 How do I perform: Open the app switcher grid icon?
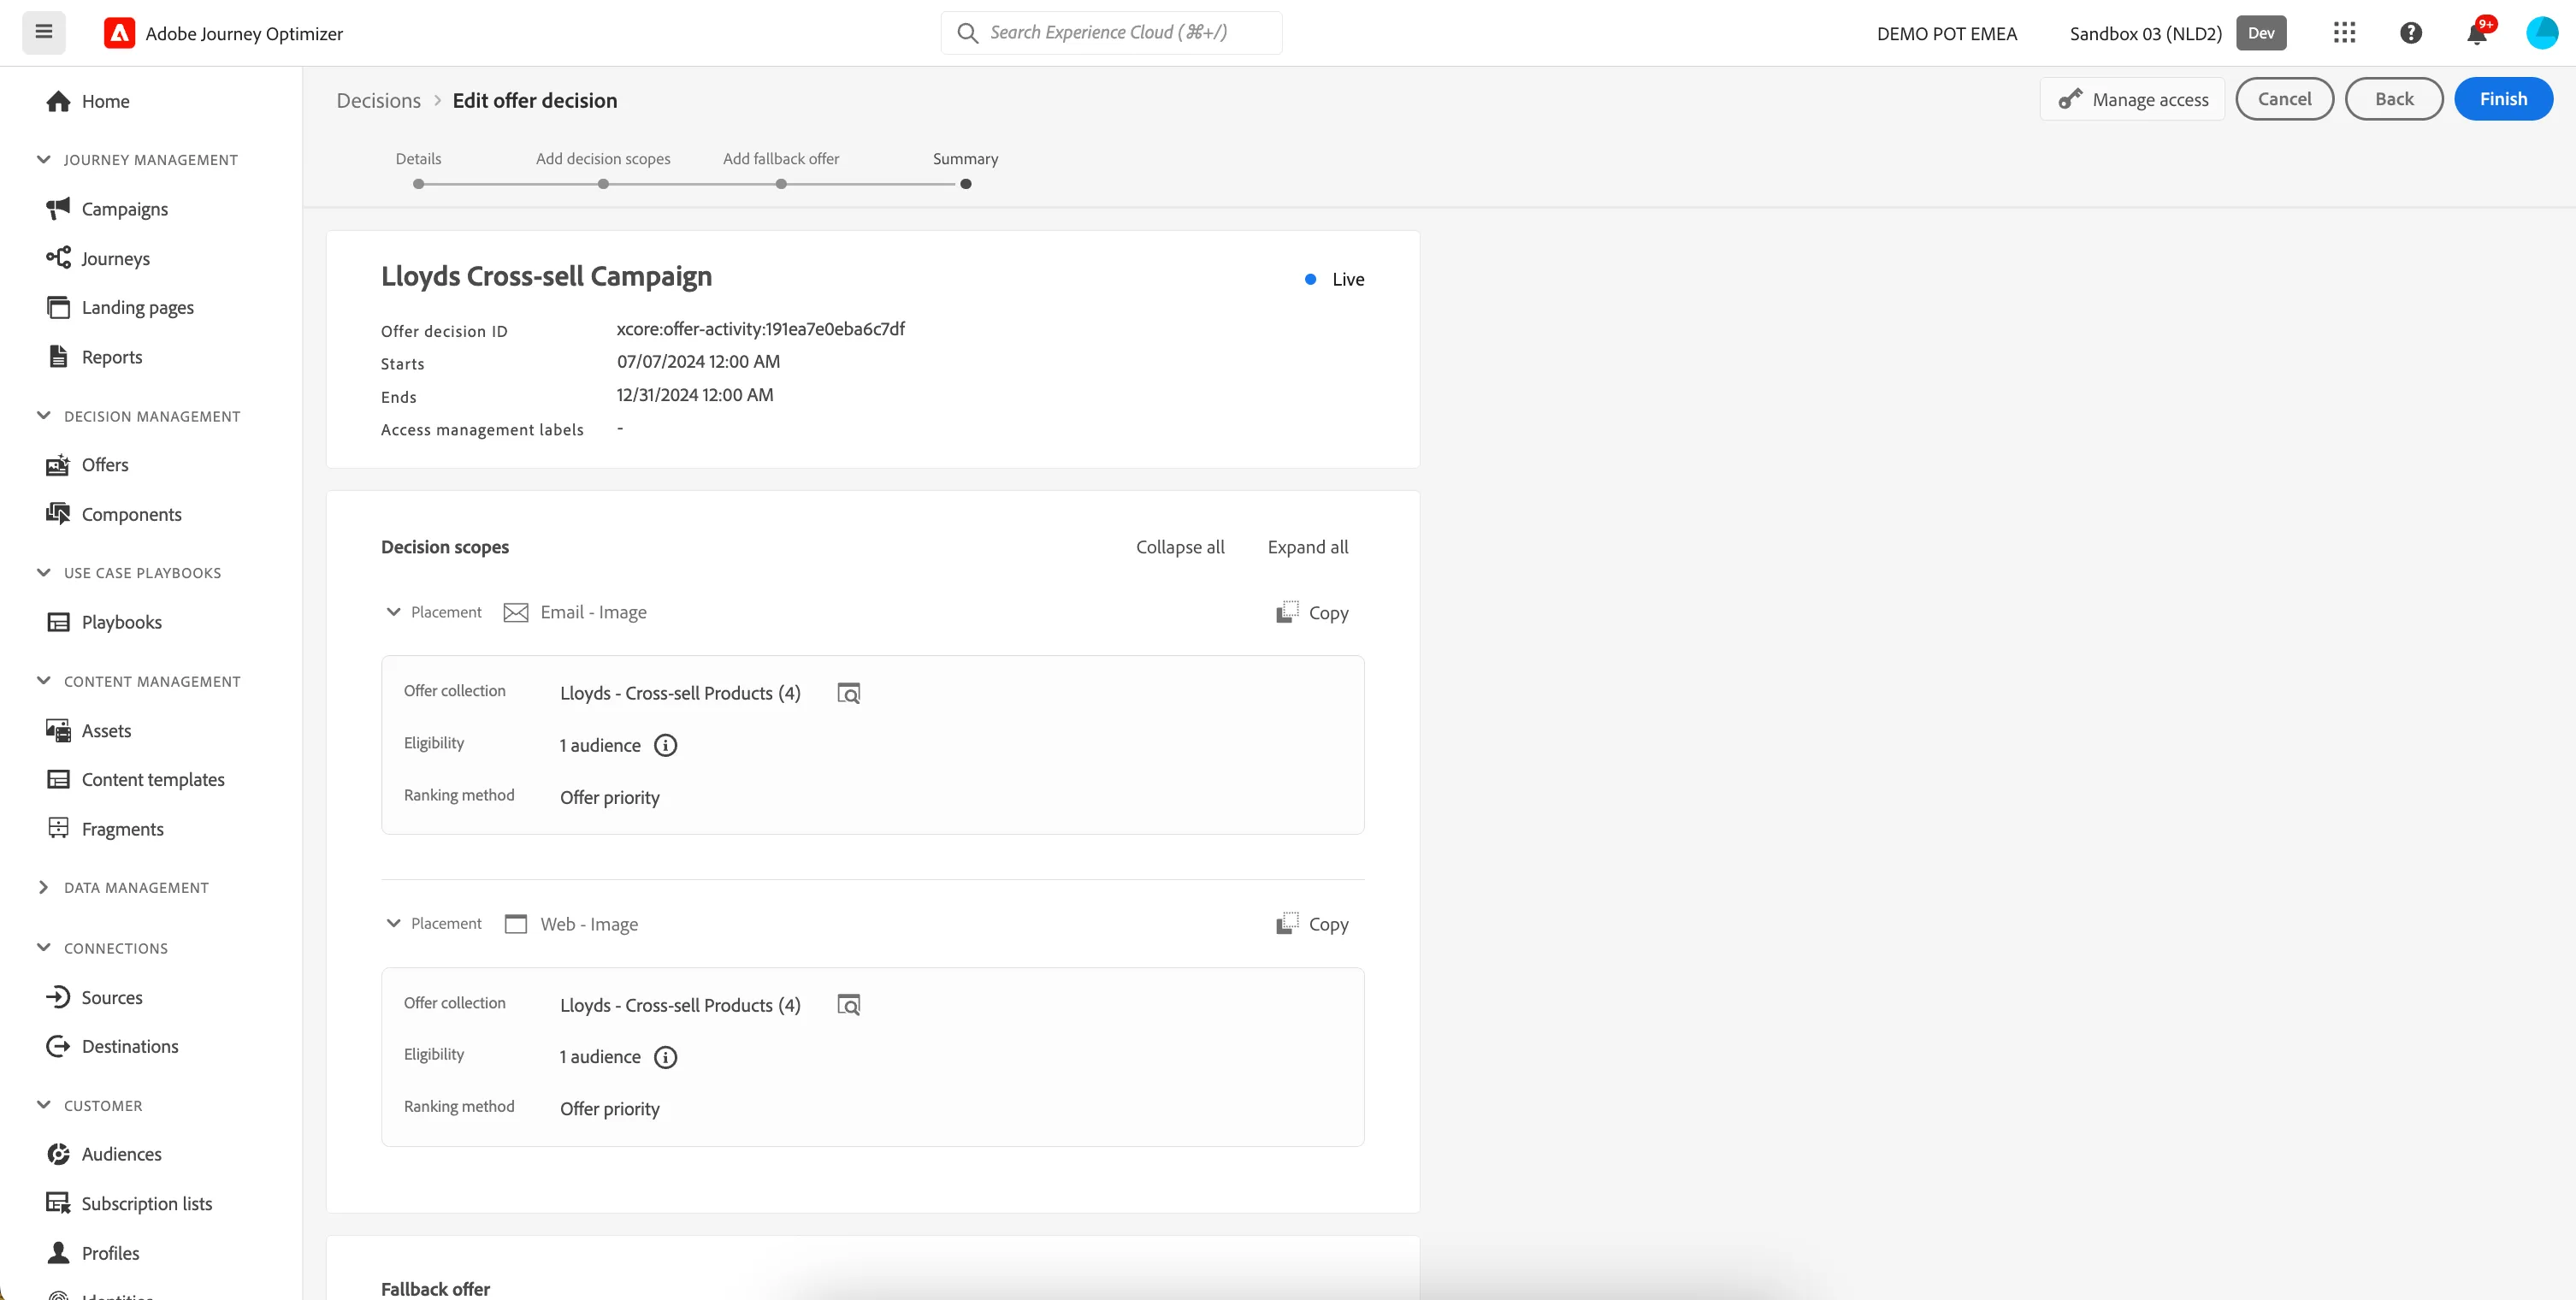pyautogui.click(x=2344, y=33)
